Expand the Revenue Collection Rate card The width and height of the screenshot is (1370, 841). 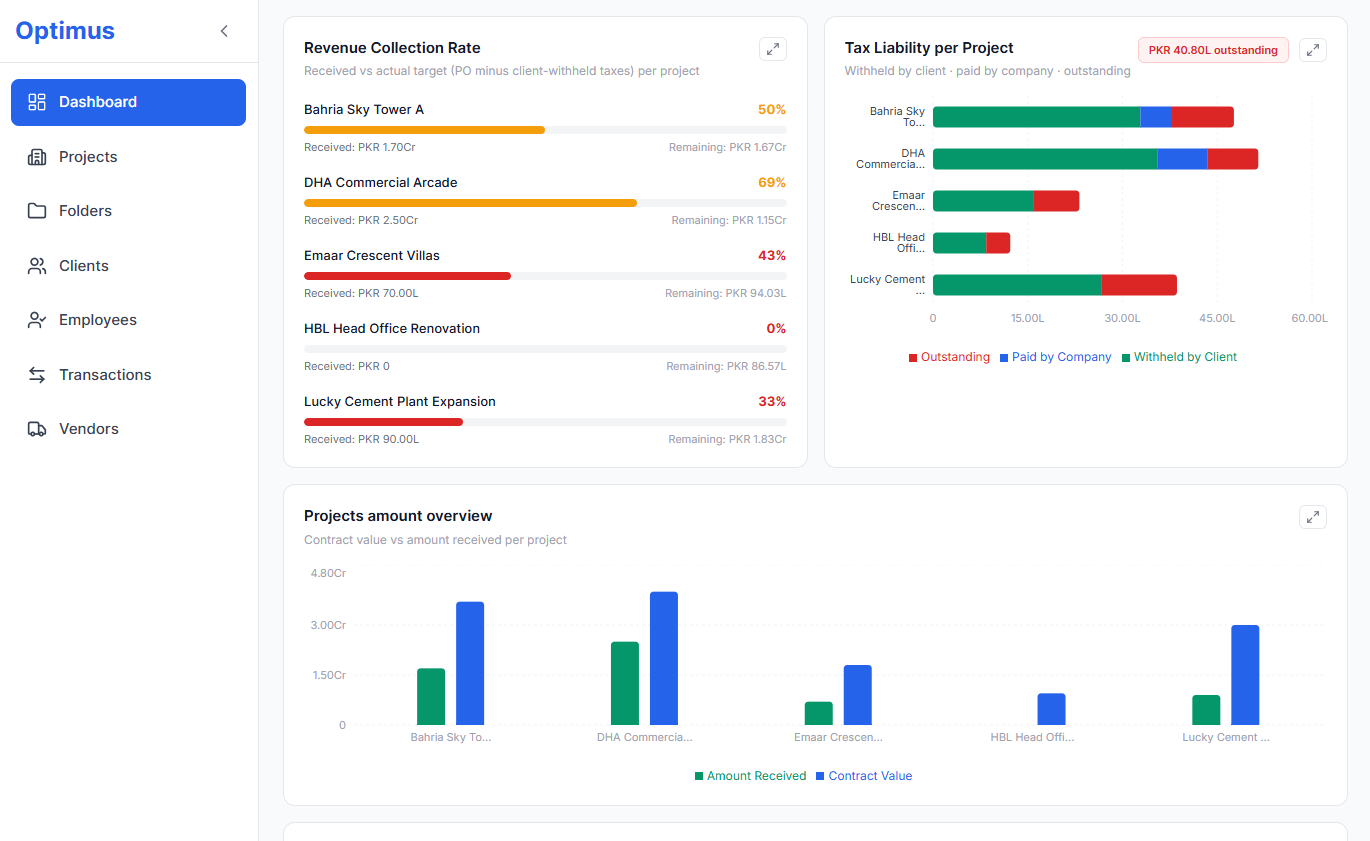773,49
